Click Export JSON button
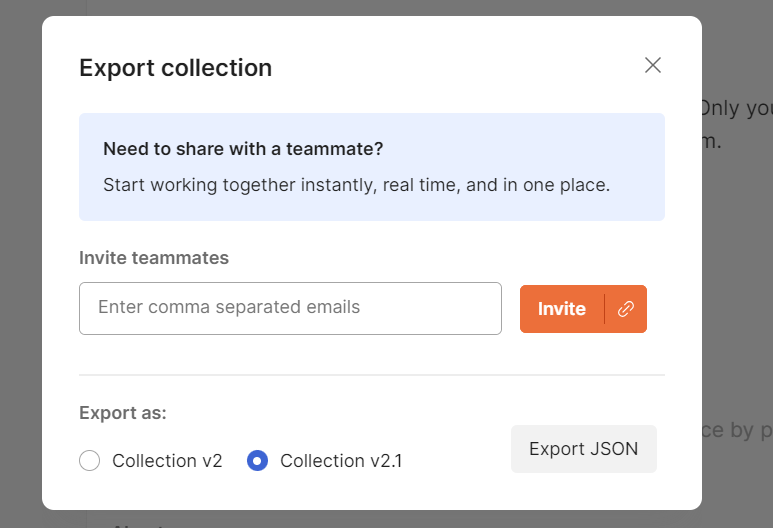773x528 pixels. pos(584,449)
